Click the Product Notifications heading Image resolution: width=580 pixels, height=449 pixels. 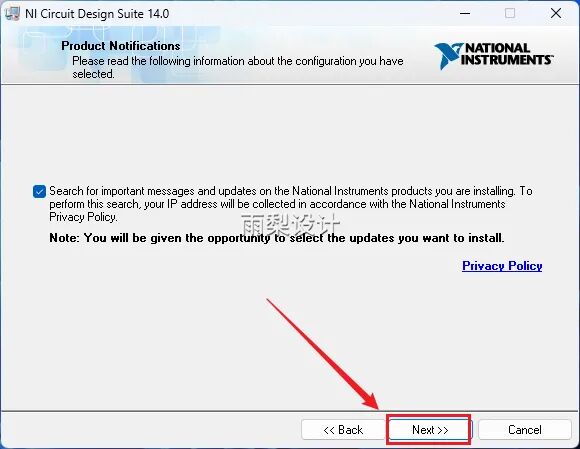121,46
